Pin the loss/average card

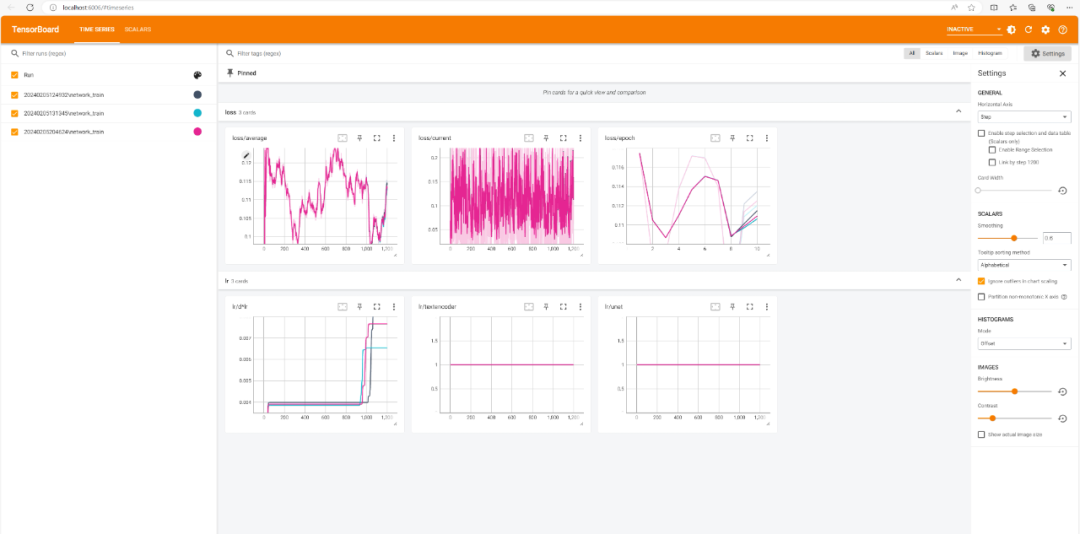pos(360,138)
